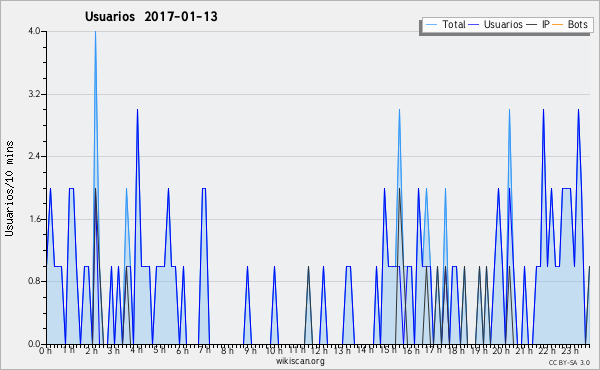Click the x-axis label "23 h"
This screenshot has height=370, width=600.
pyautogui.click(x=569, y=351)
